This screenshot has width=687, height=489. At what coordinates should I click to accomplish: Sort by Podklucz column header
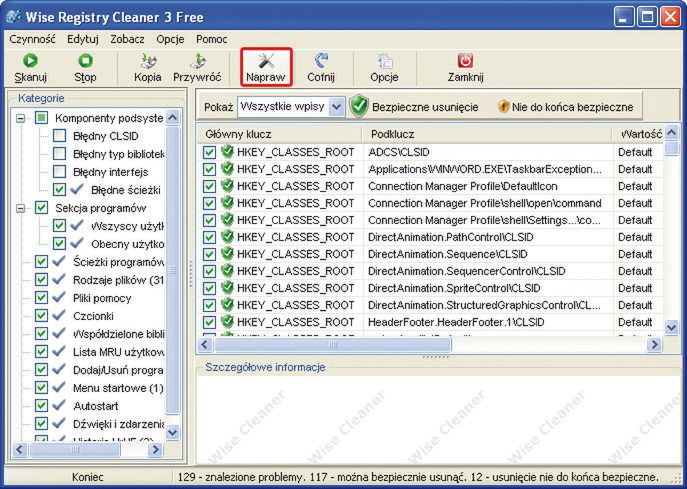click(x=487, y=134)
